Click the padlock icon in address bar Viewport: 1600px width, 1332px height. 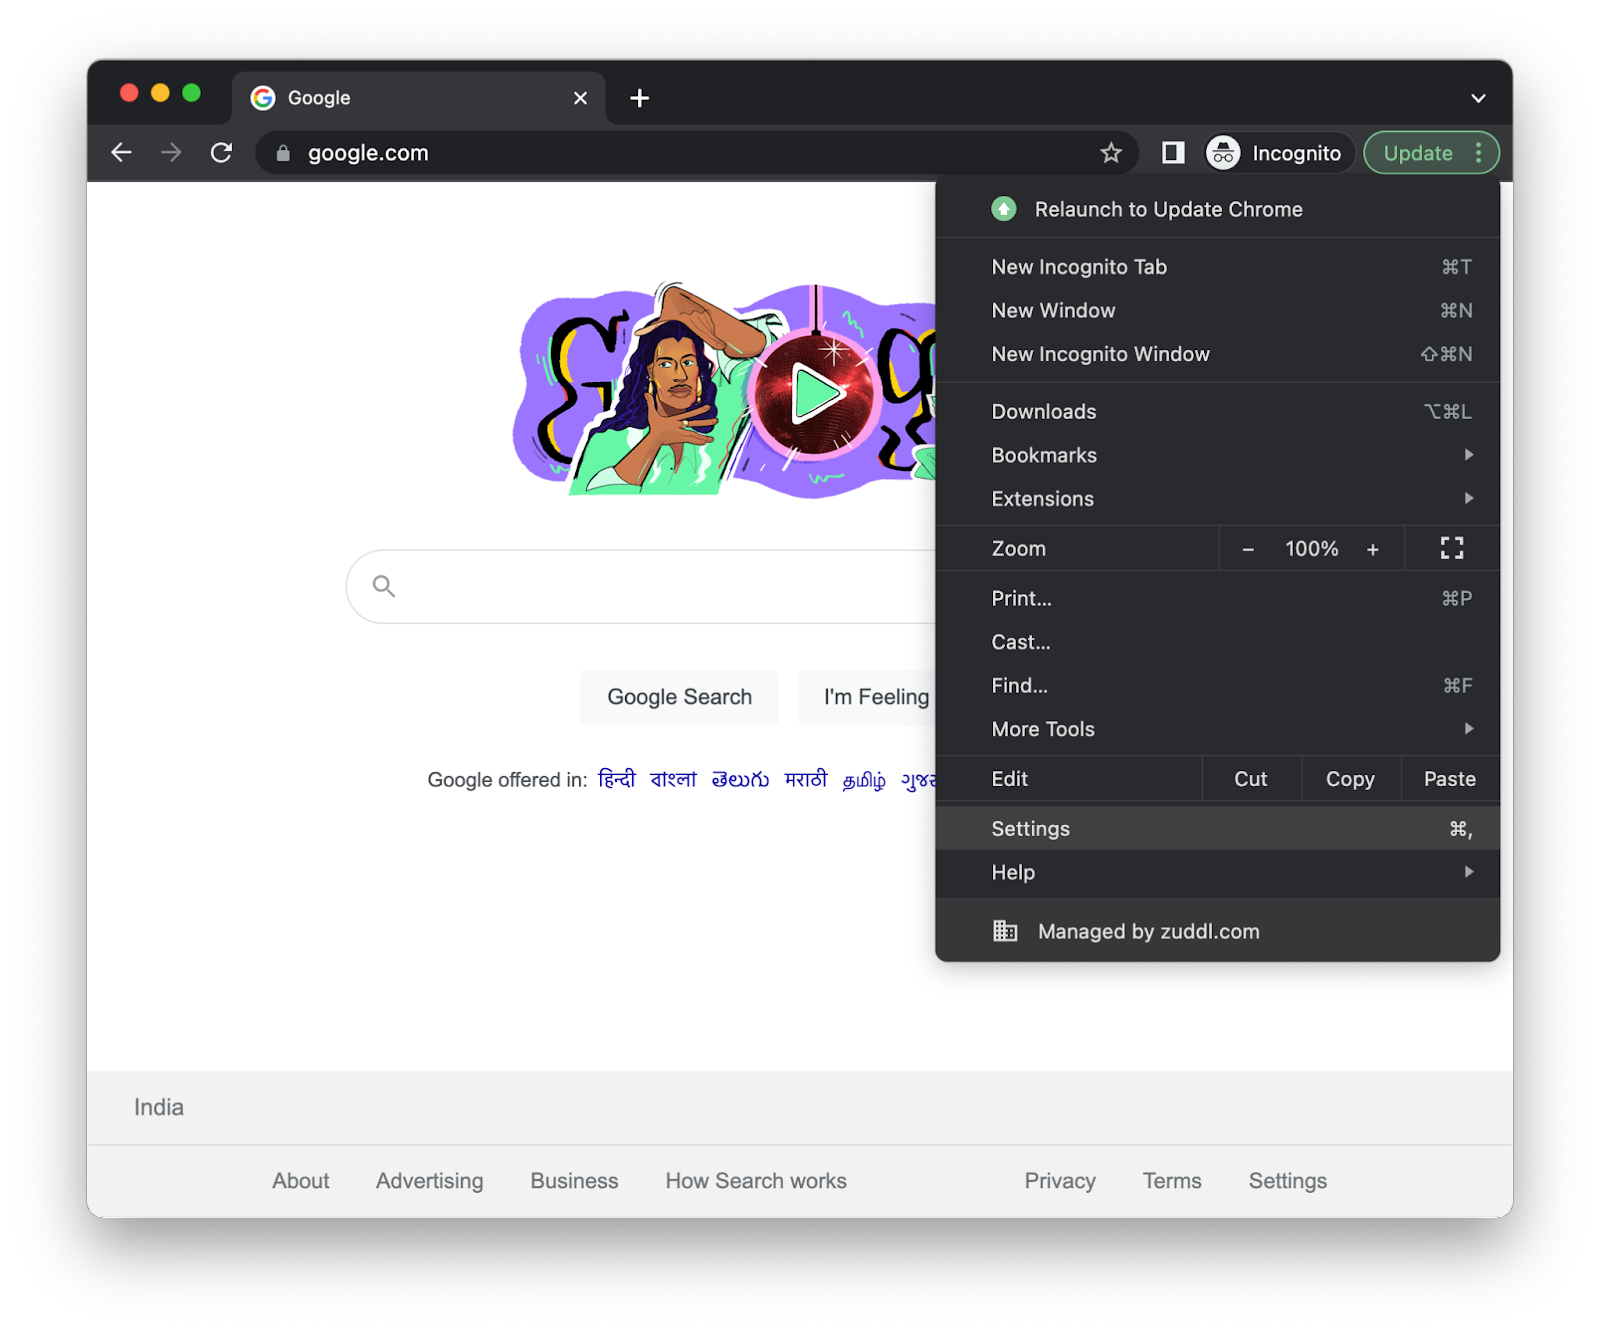[x=283, y=152]
